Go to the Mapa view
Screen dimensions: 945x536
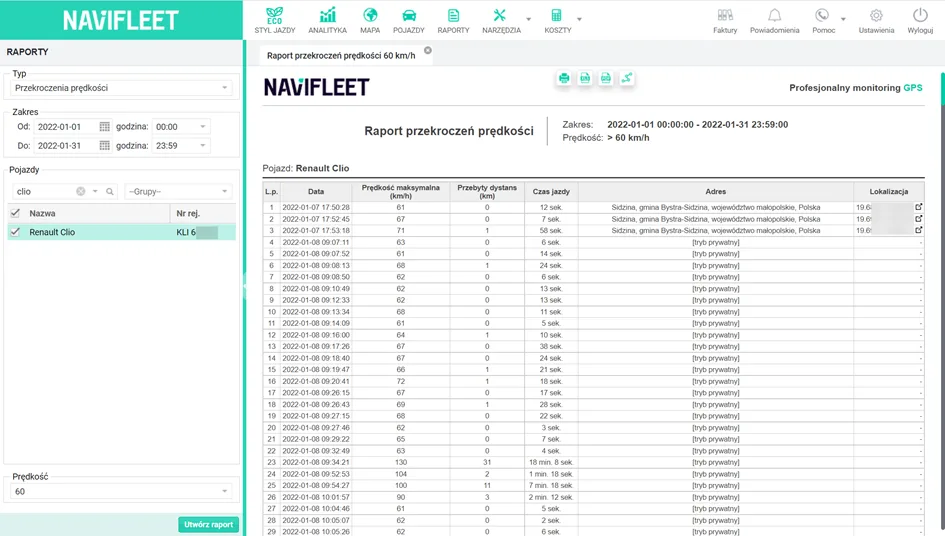370,20
